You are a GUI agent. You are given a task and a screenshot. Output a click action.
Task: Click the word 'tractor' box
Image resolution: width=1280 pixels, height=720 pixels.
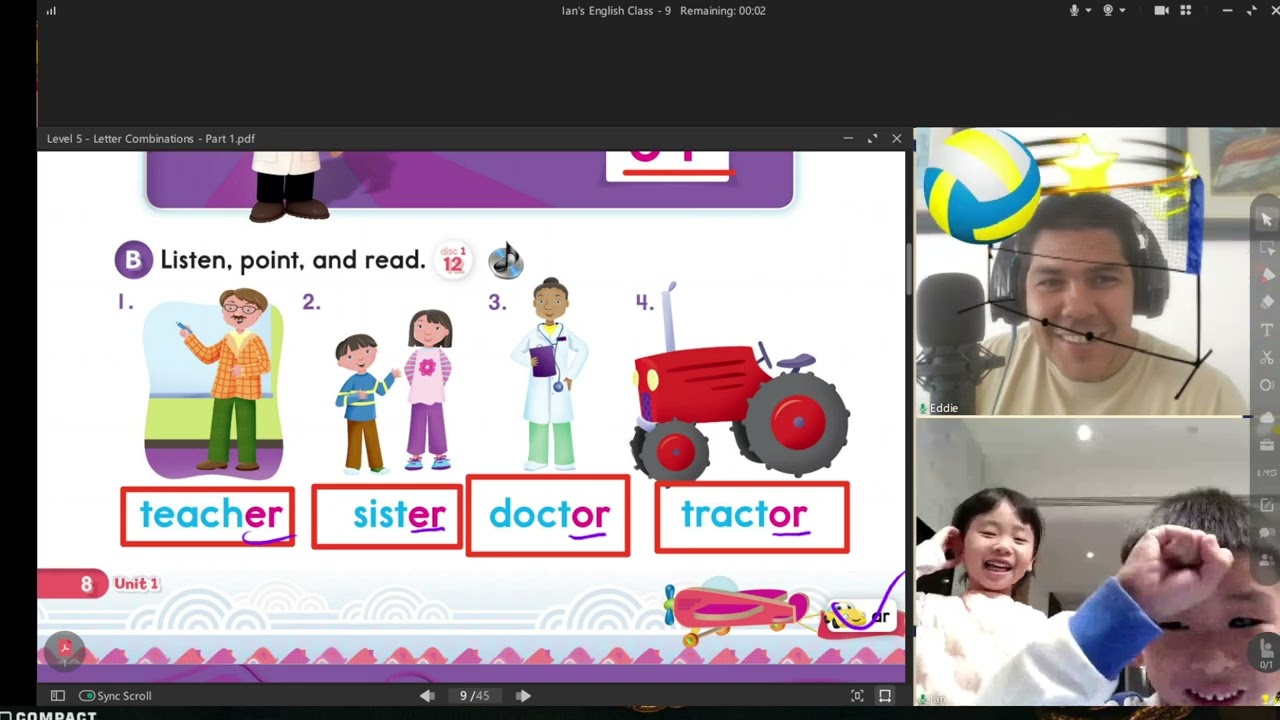point(752,517)
